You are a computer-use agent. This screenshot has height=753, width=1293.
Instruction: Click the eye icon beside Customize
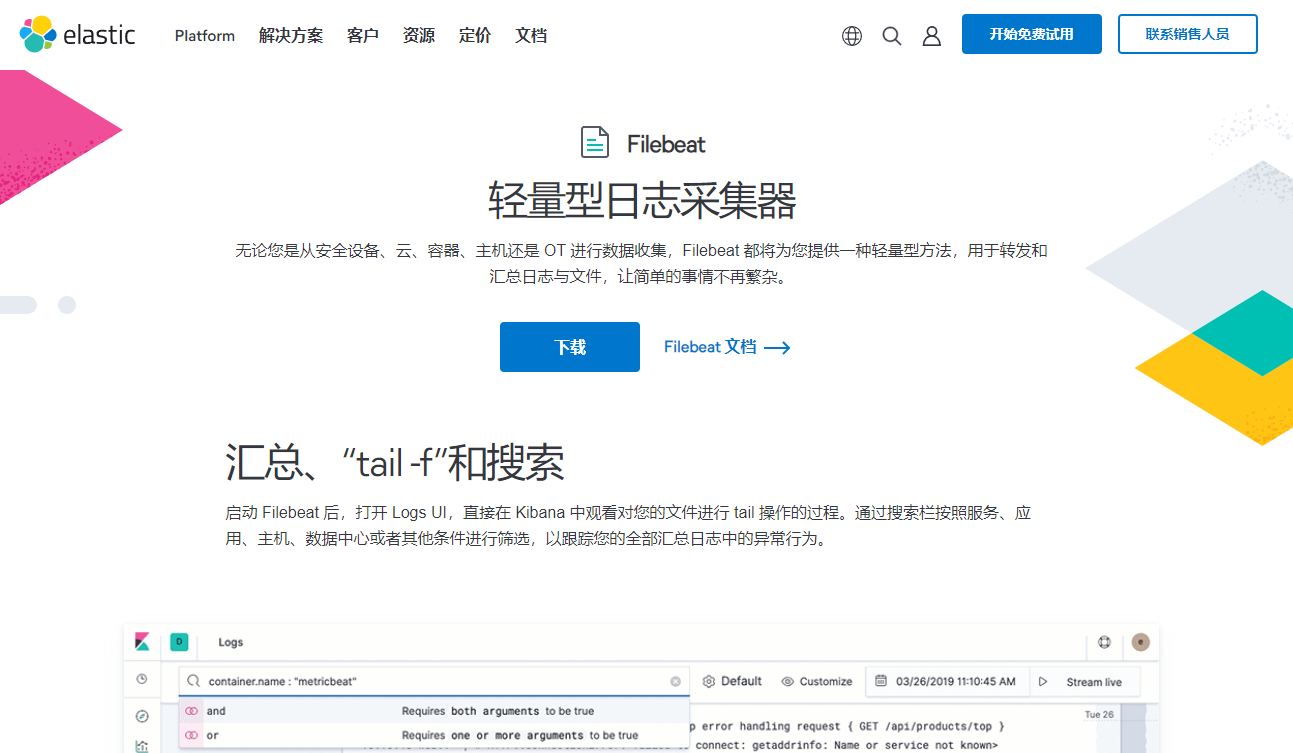pyautogui.click(x=787, y=681)
